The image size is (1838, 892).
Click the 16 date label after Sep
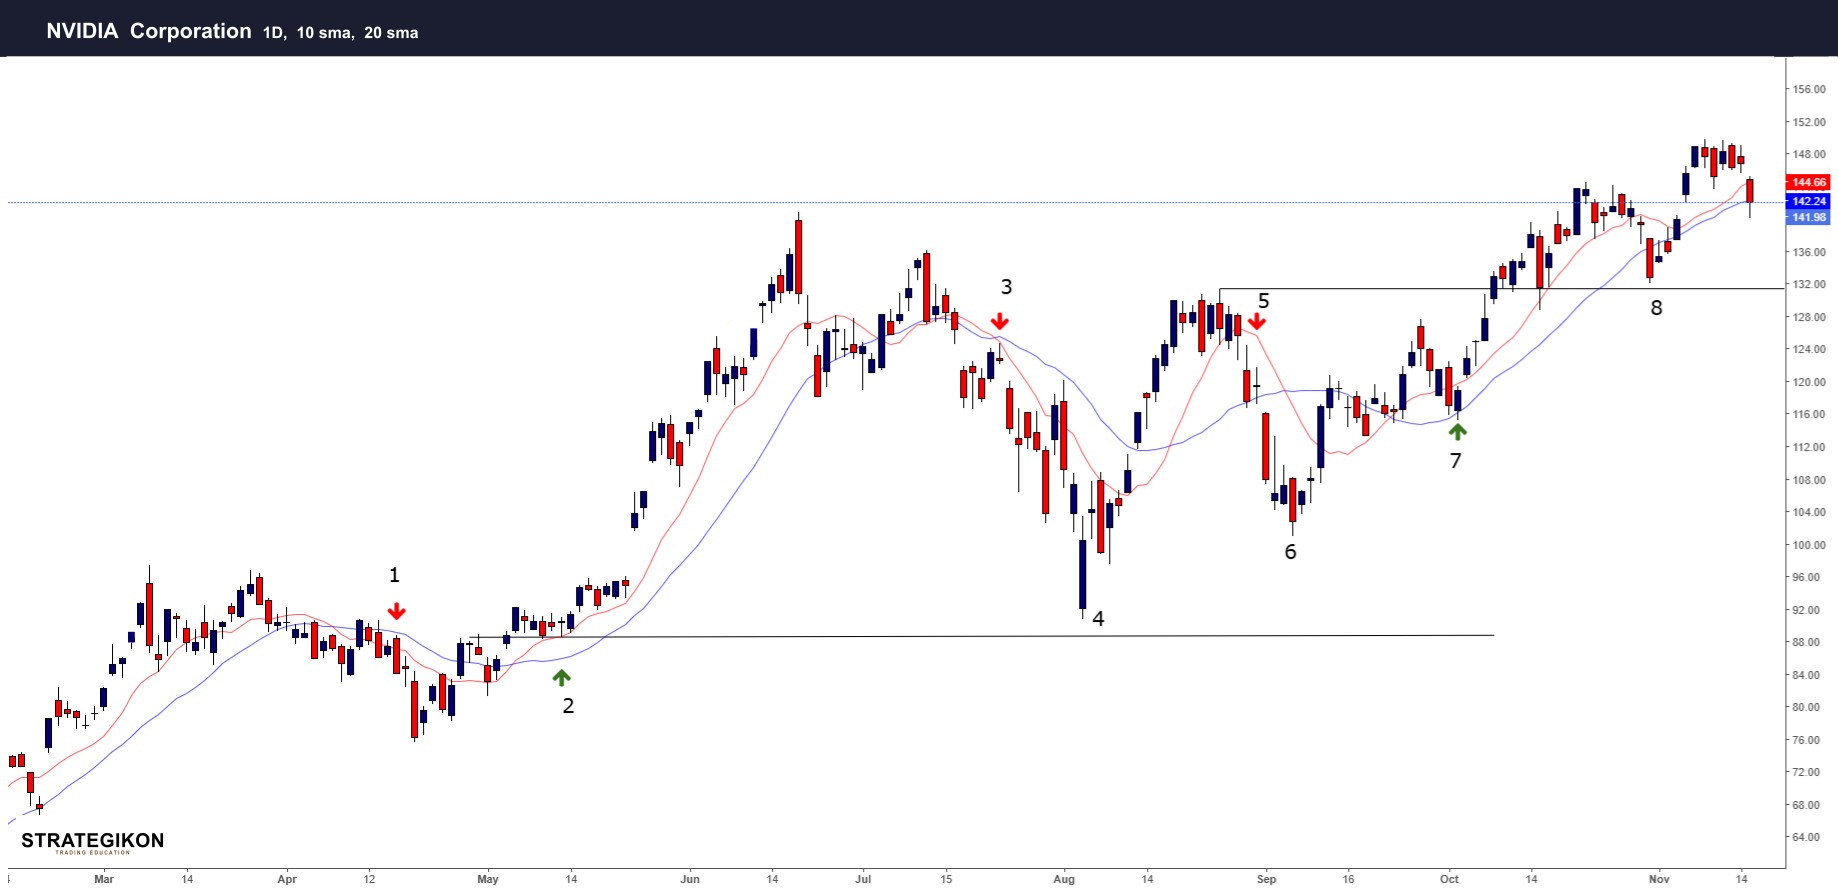pos(1348,879)
